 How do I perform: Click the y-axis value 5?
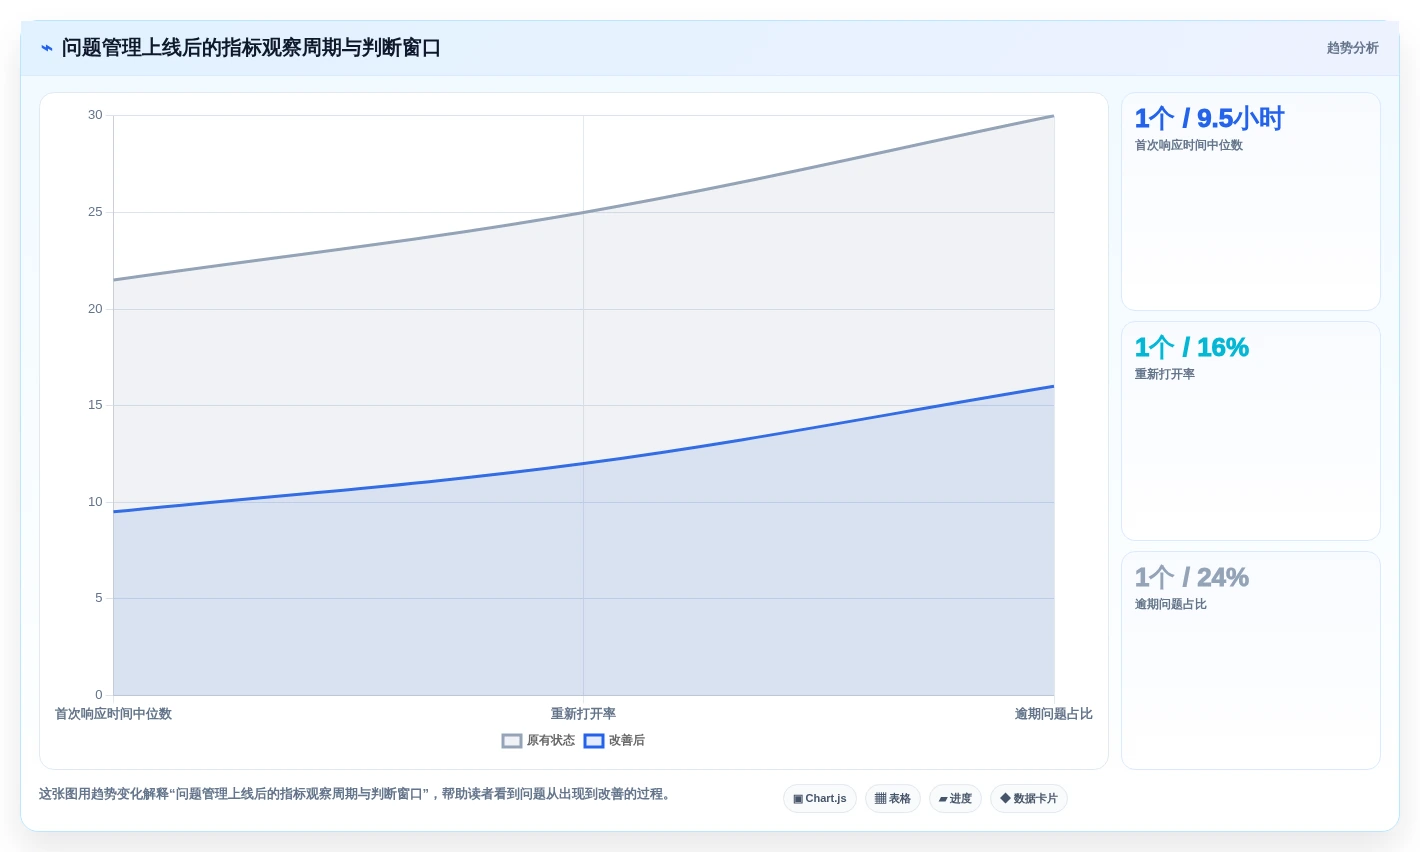click(99, 598)
